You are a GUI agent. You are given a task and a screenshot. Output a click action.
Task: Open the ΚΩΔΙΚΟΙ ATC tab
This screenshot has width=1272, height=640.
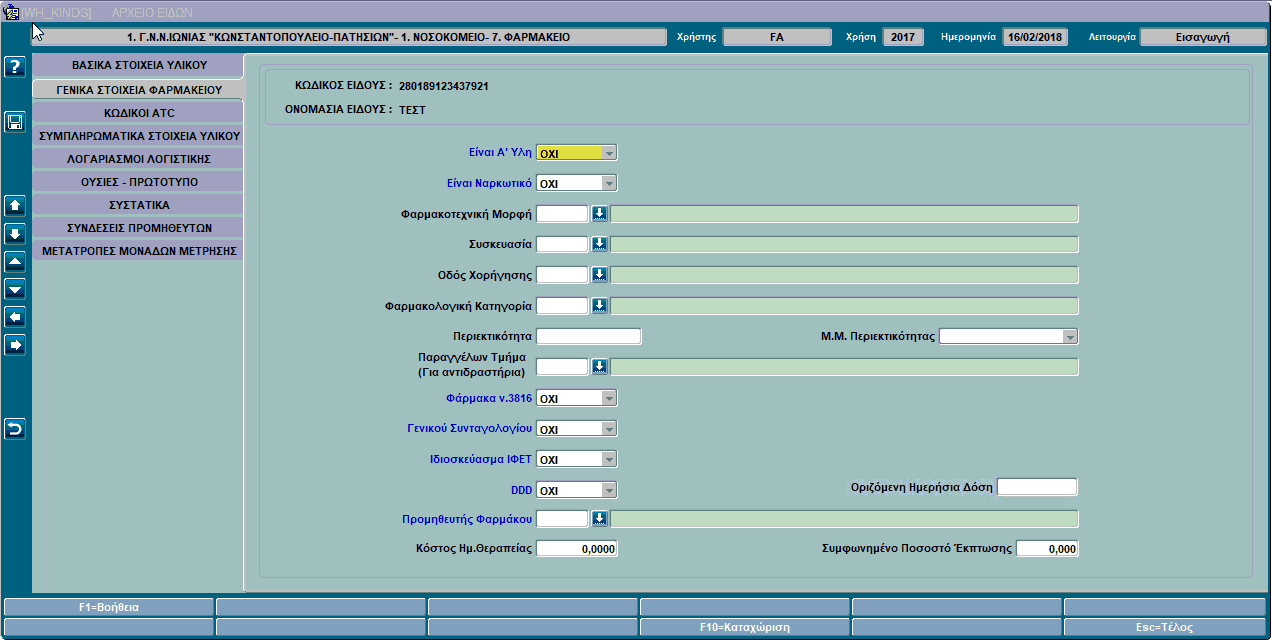pyautogui.click(x=138, y=113)
